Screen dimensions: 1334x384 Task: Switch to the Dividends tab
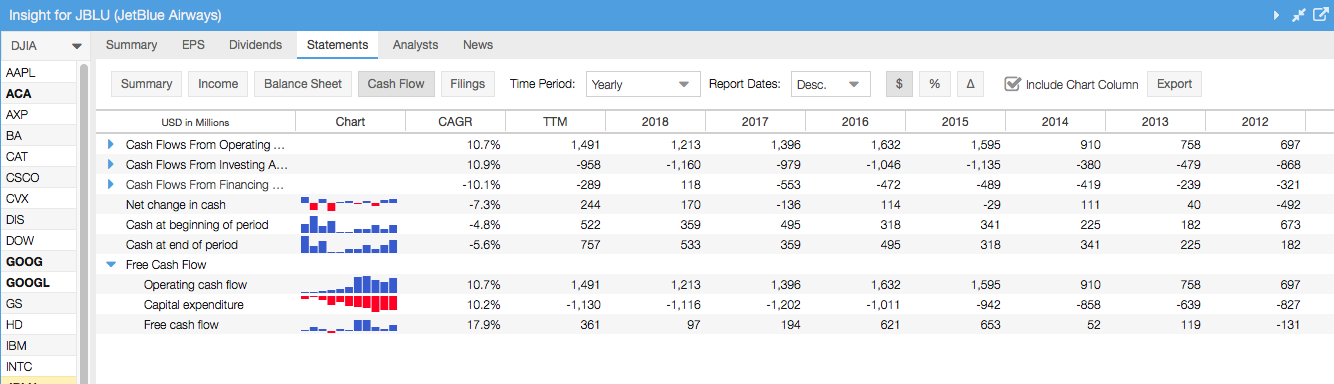[256, 45]
